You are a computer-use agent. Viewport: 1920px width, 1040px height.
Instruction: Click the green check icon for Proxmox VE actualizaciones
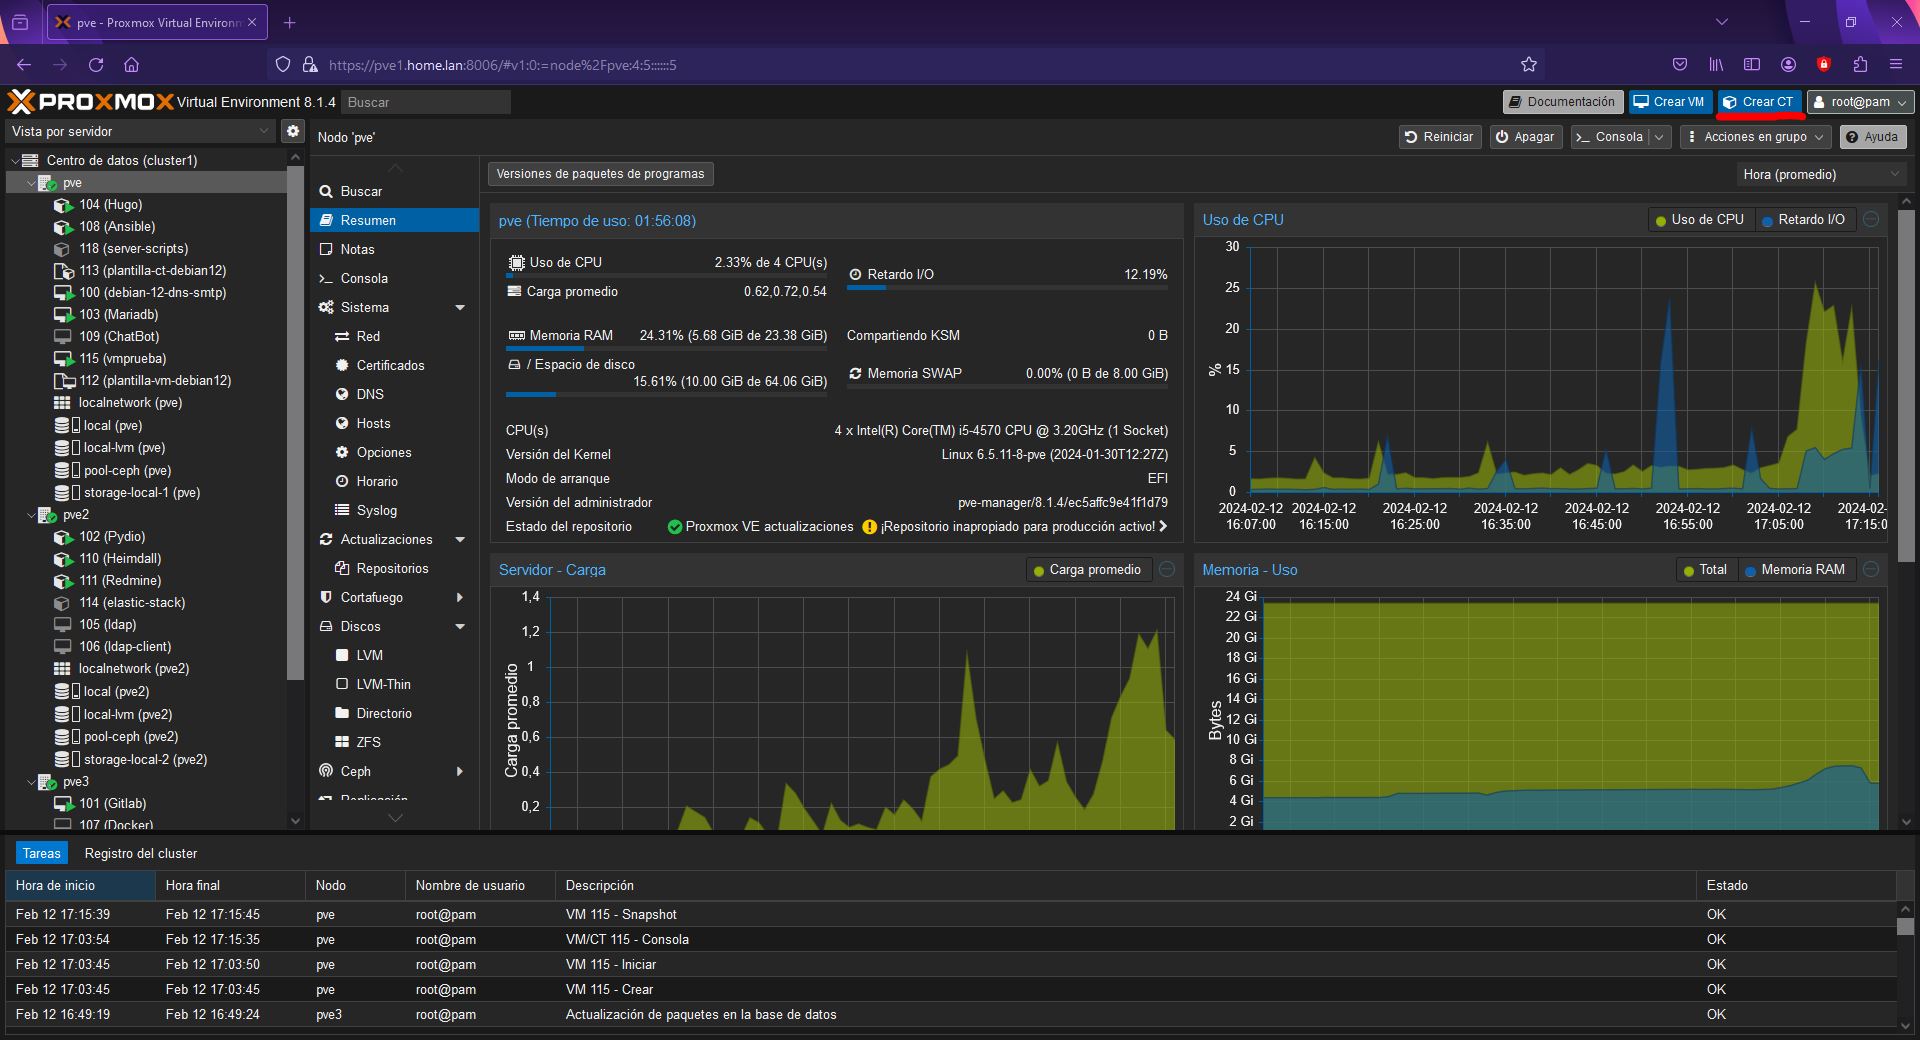(675, 527)
